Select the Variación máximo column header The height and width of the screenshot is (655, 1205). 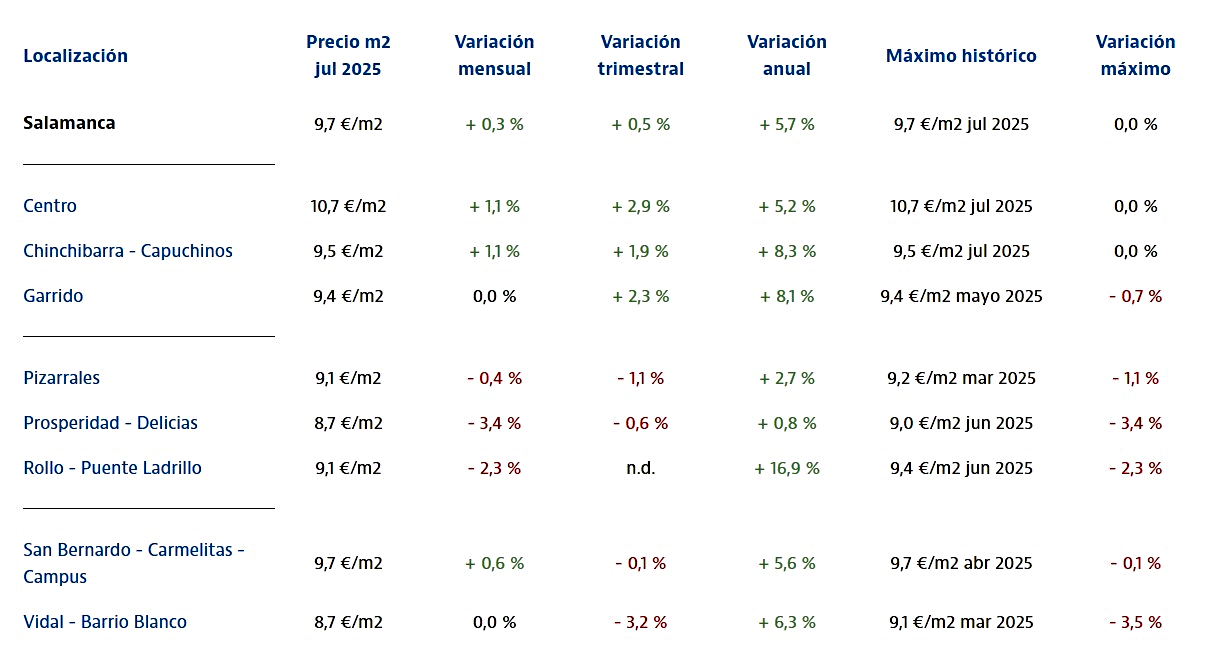point(1135,56)
